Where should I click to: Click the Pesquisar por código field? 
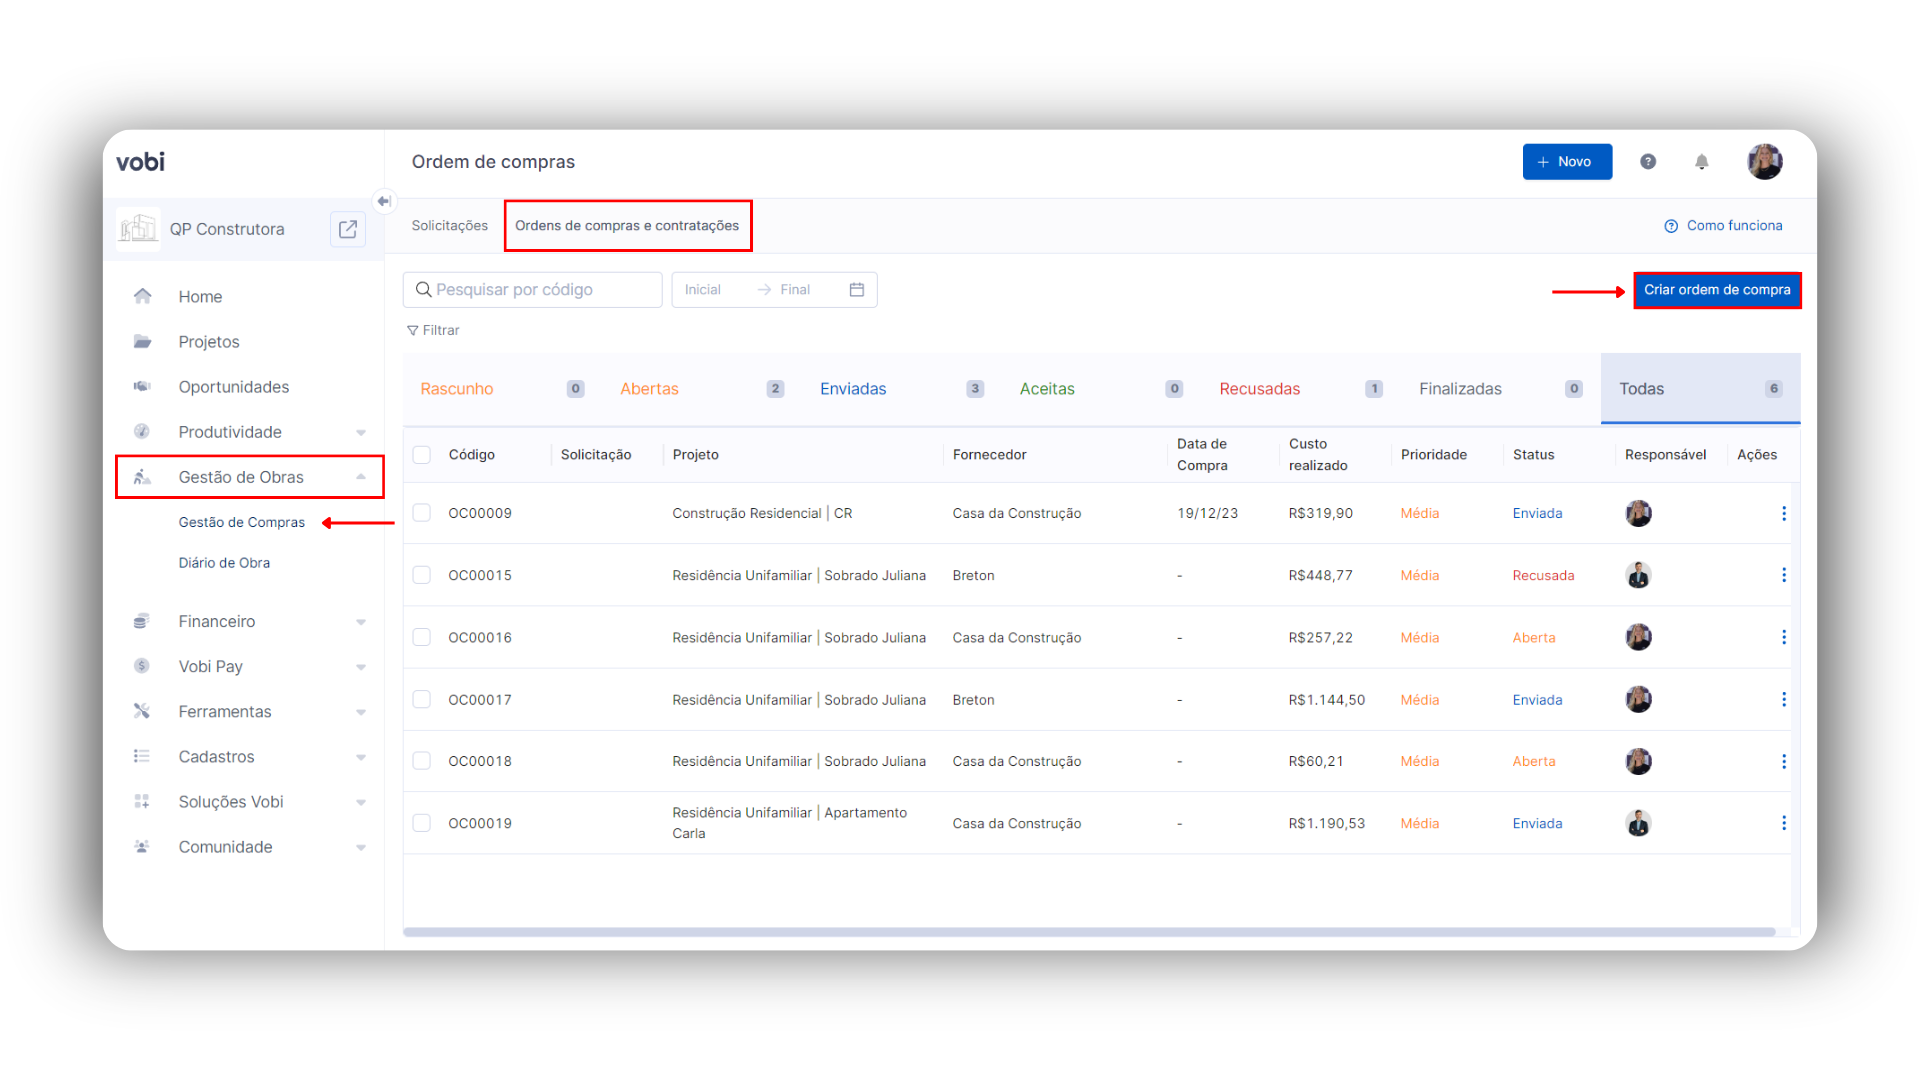click(x=533, y=290)
